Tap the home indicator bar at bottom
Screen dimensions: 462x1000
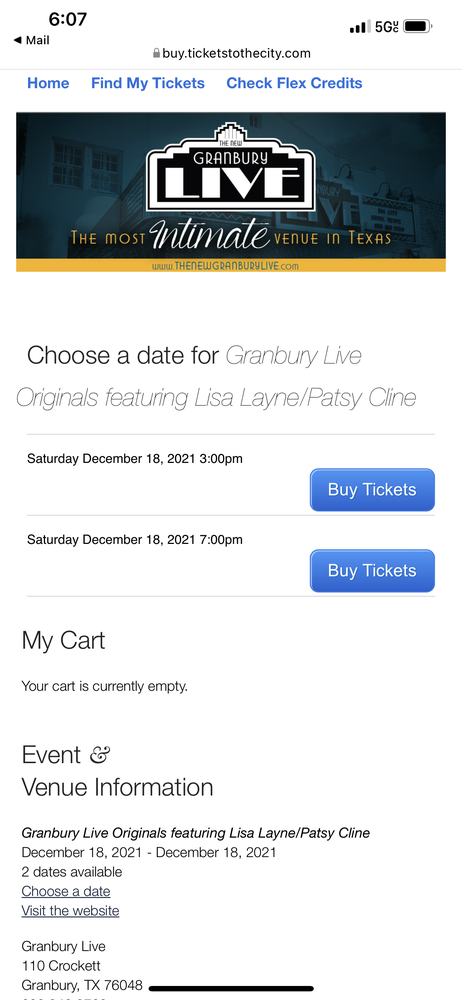(x=231, y=989)
